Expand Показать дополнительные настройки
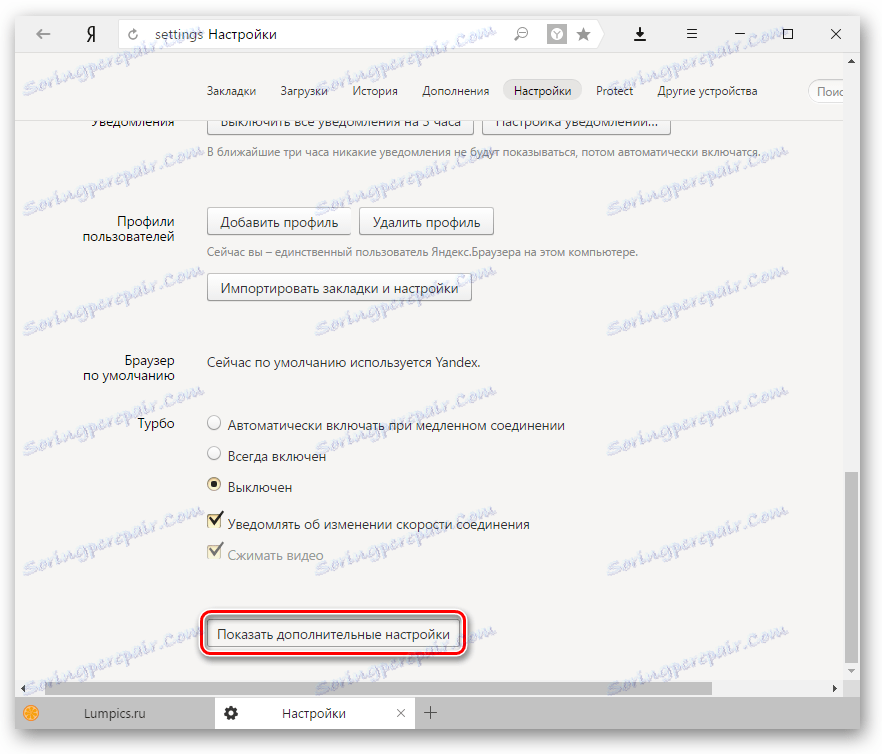 point(334,634)
